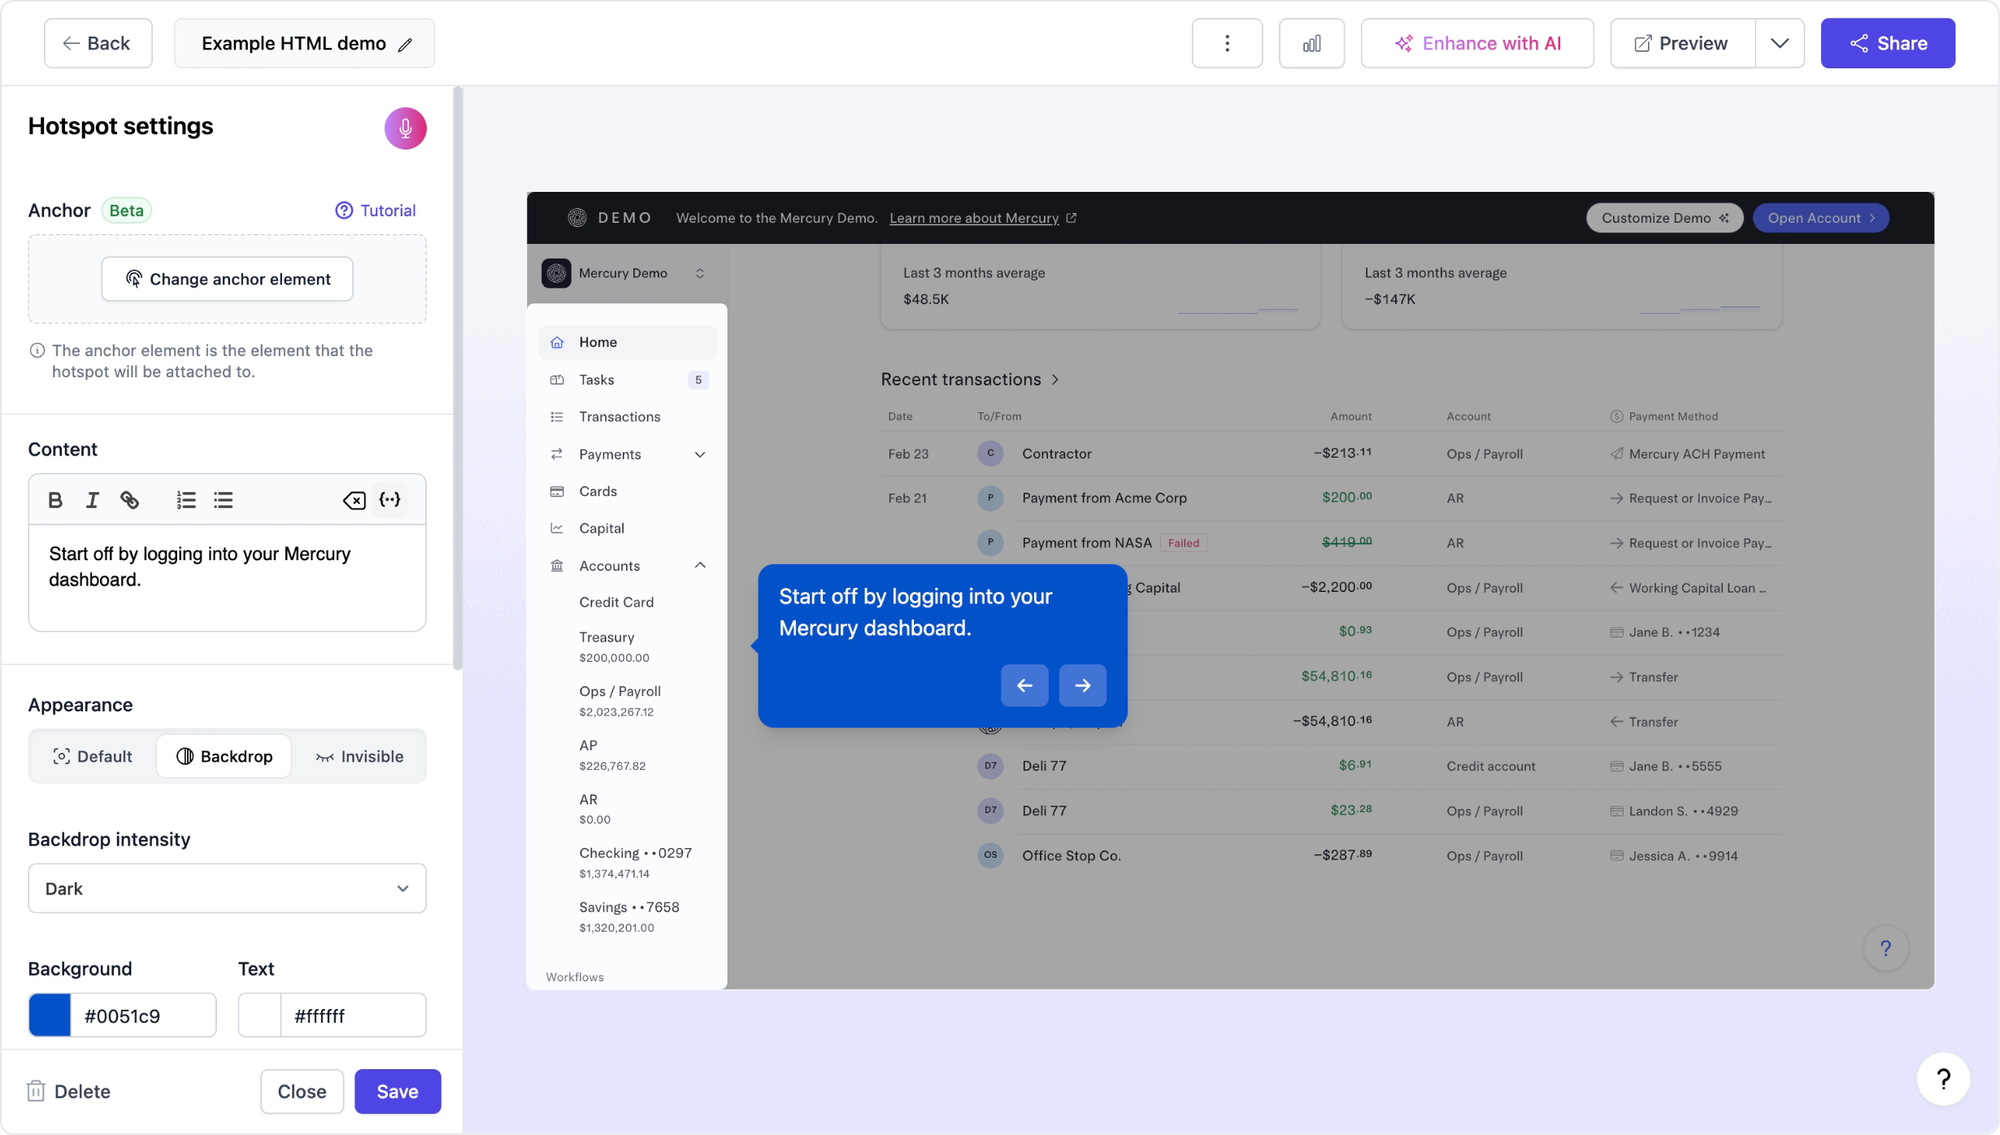Open the Preview options dropdown arrow
The image size is (2000, 1135).
(1779, 43)
